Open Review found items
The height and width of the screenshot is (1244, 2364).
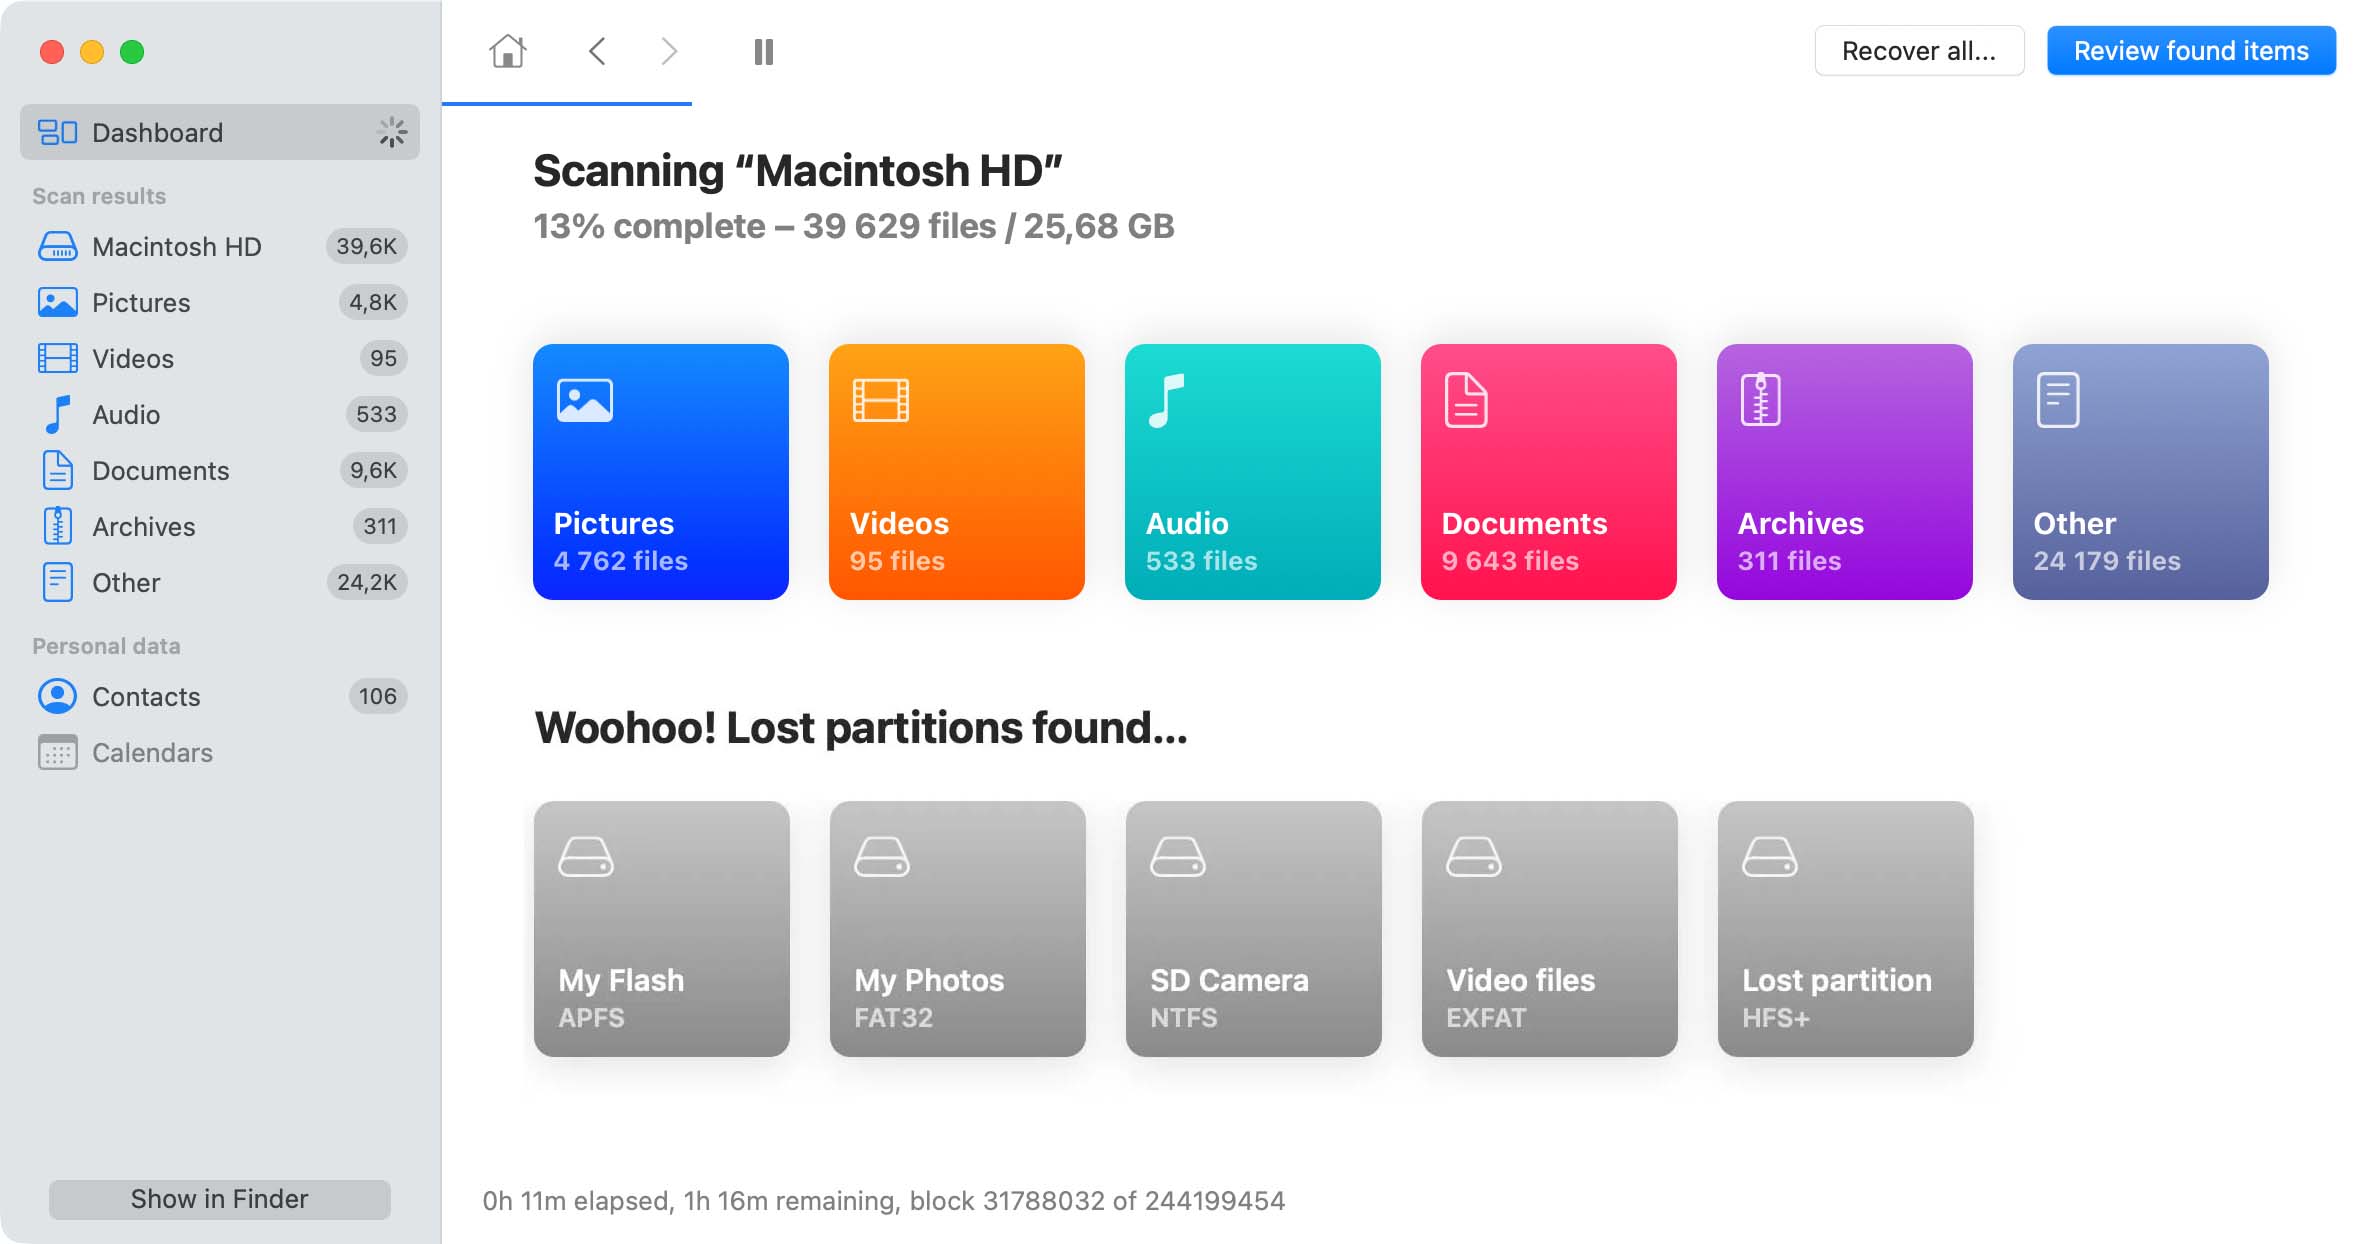2191,50
